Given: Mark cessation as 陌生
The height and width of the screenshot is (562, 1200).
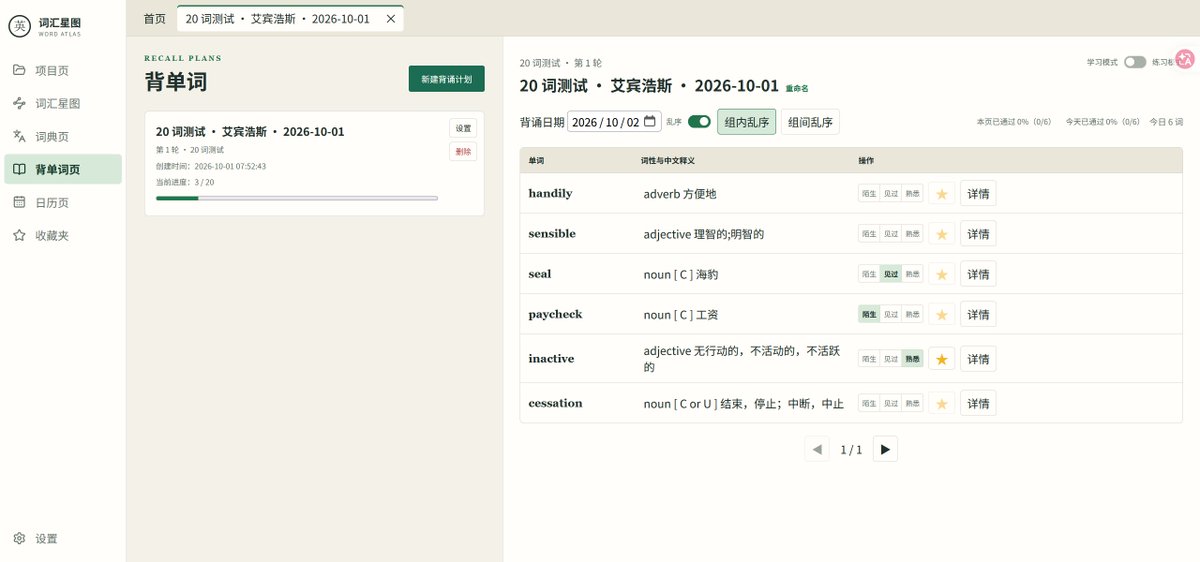Looking at the screenshot, I should click(869, 403).
